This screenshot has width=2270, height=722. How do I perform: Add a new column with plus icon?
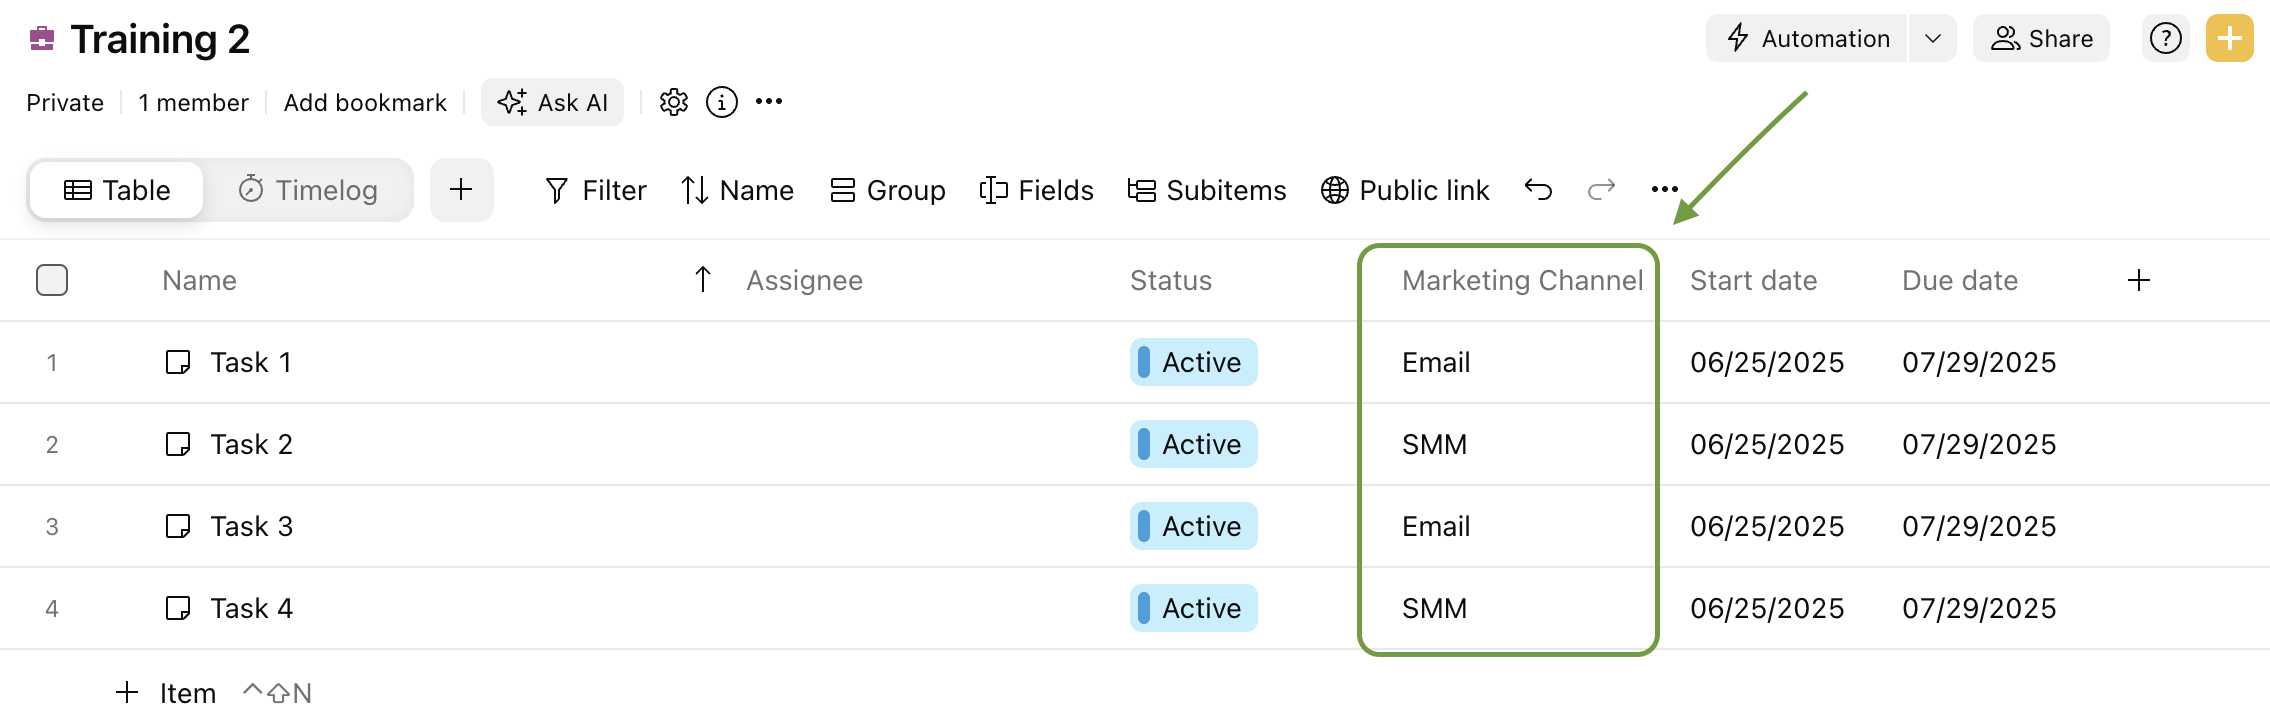click(2139, 280)
